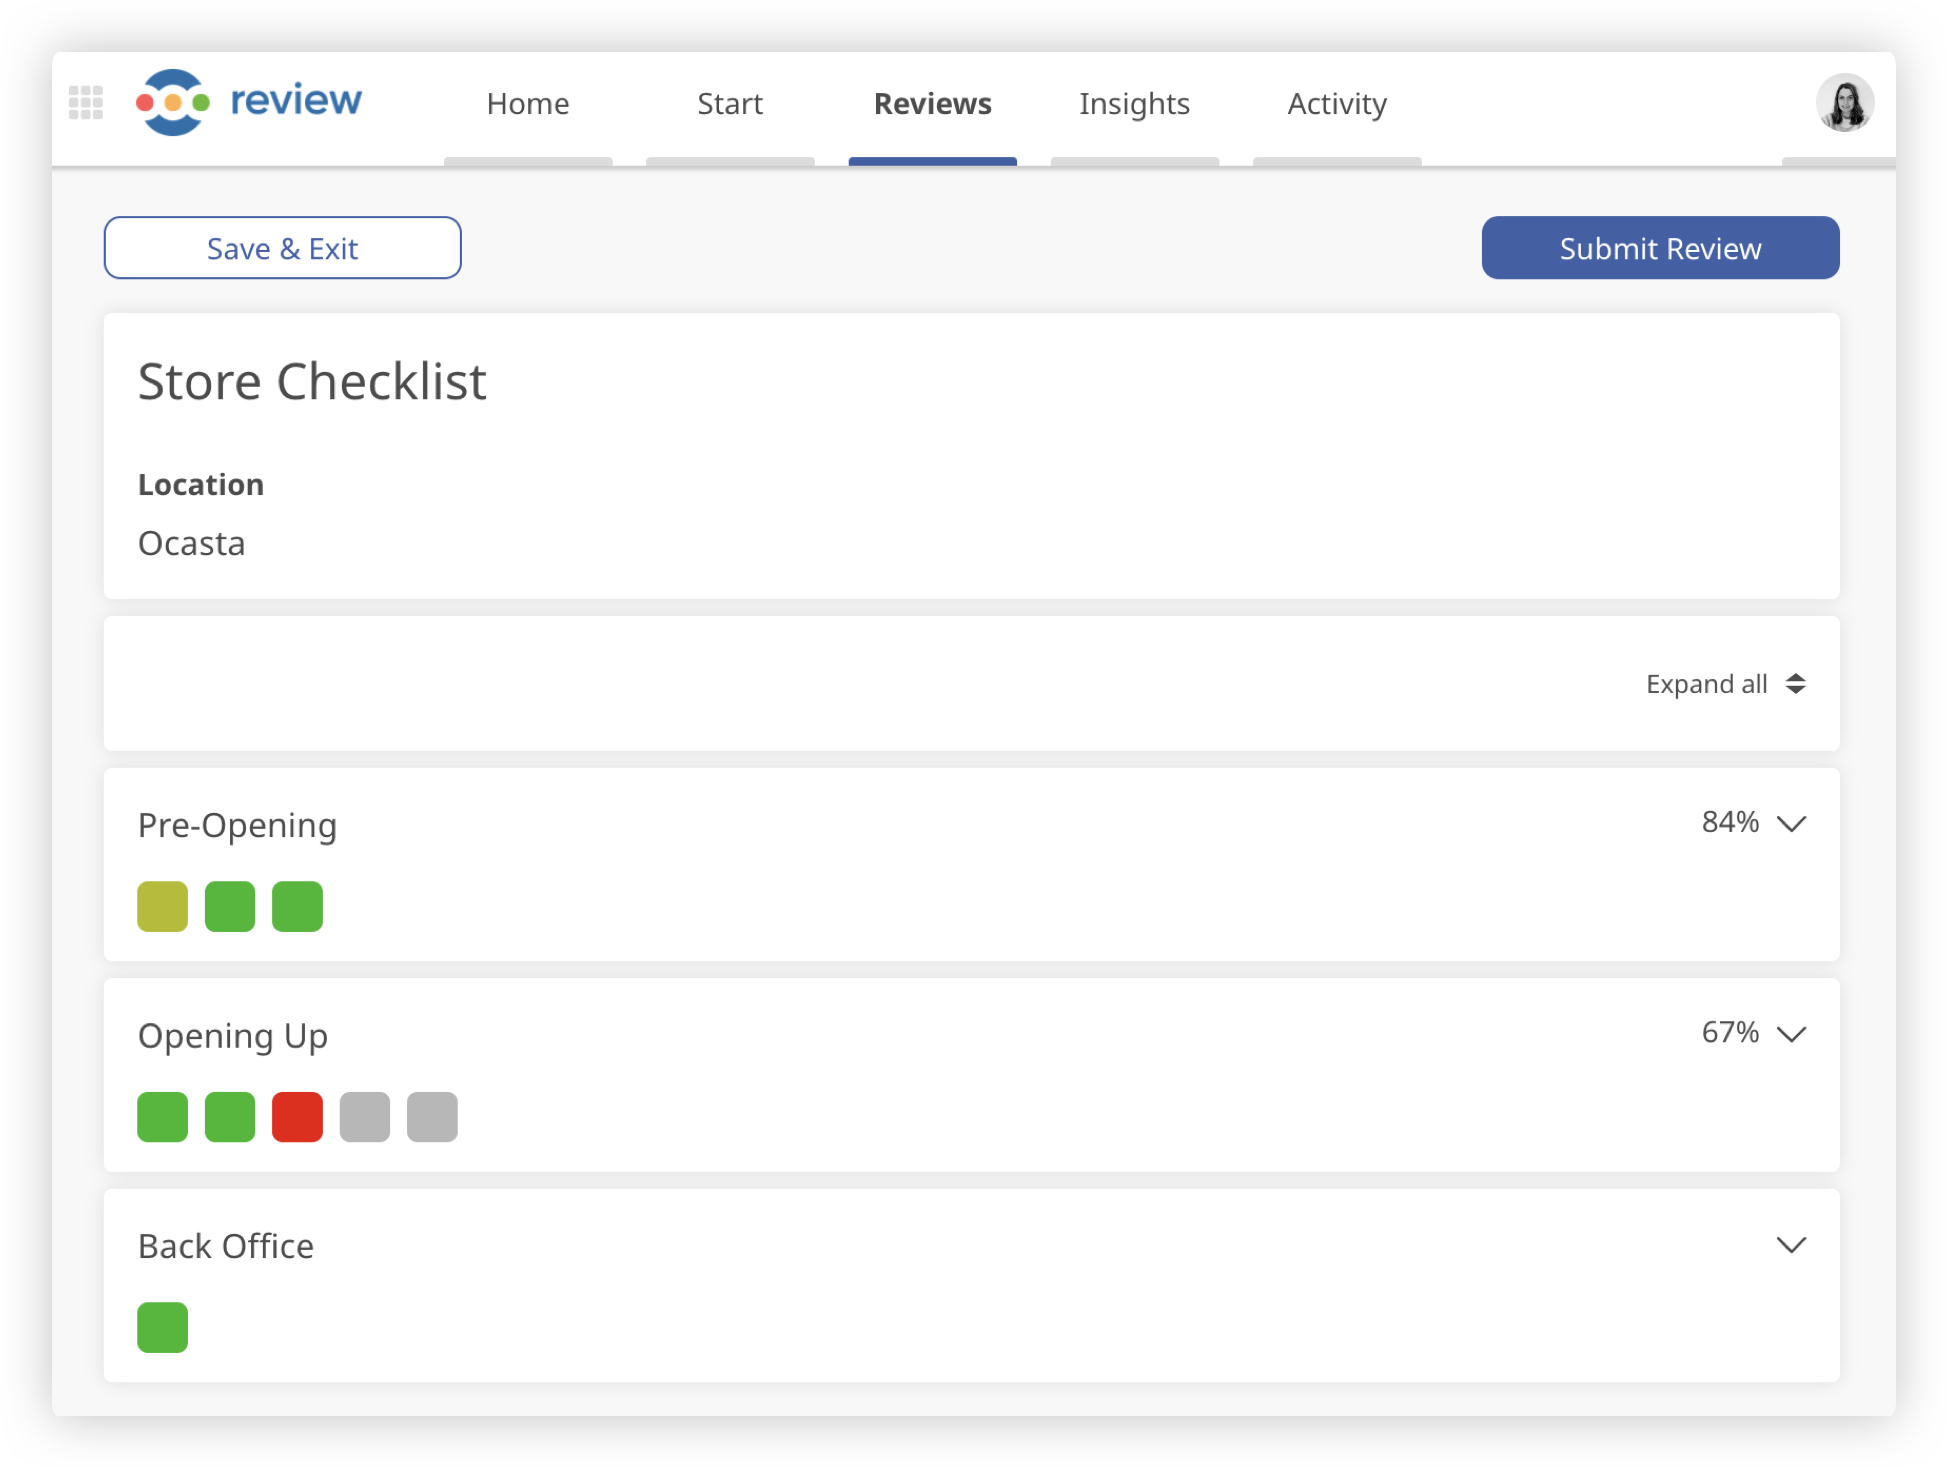
Task: Click the second green Pre-Opening square
Action: [x=298, y=907]
